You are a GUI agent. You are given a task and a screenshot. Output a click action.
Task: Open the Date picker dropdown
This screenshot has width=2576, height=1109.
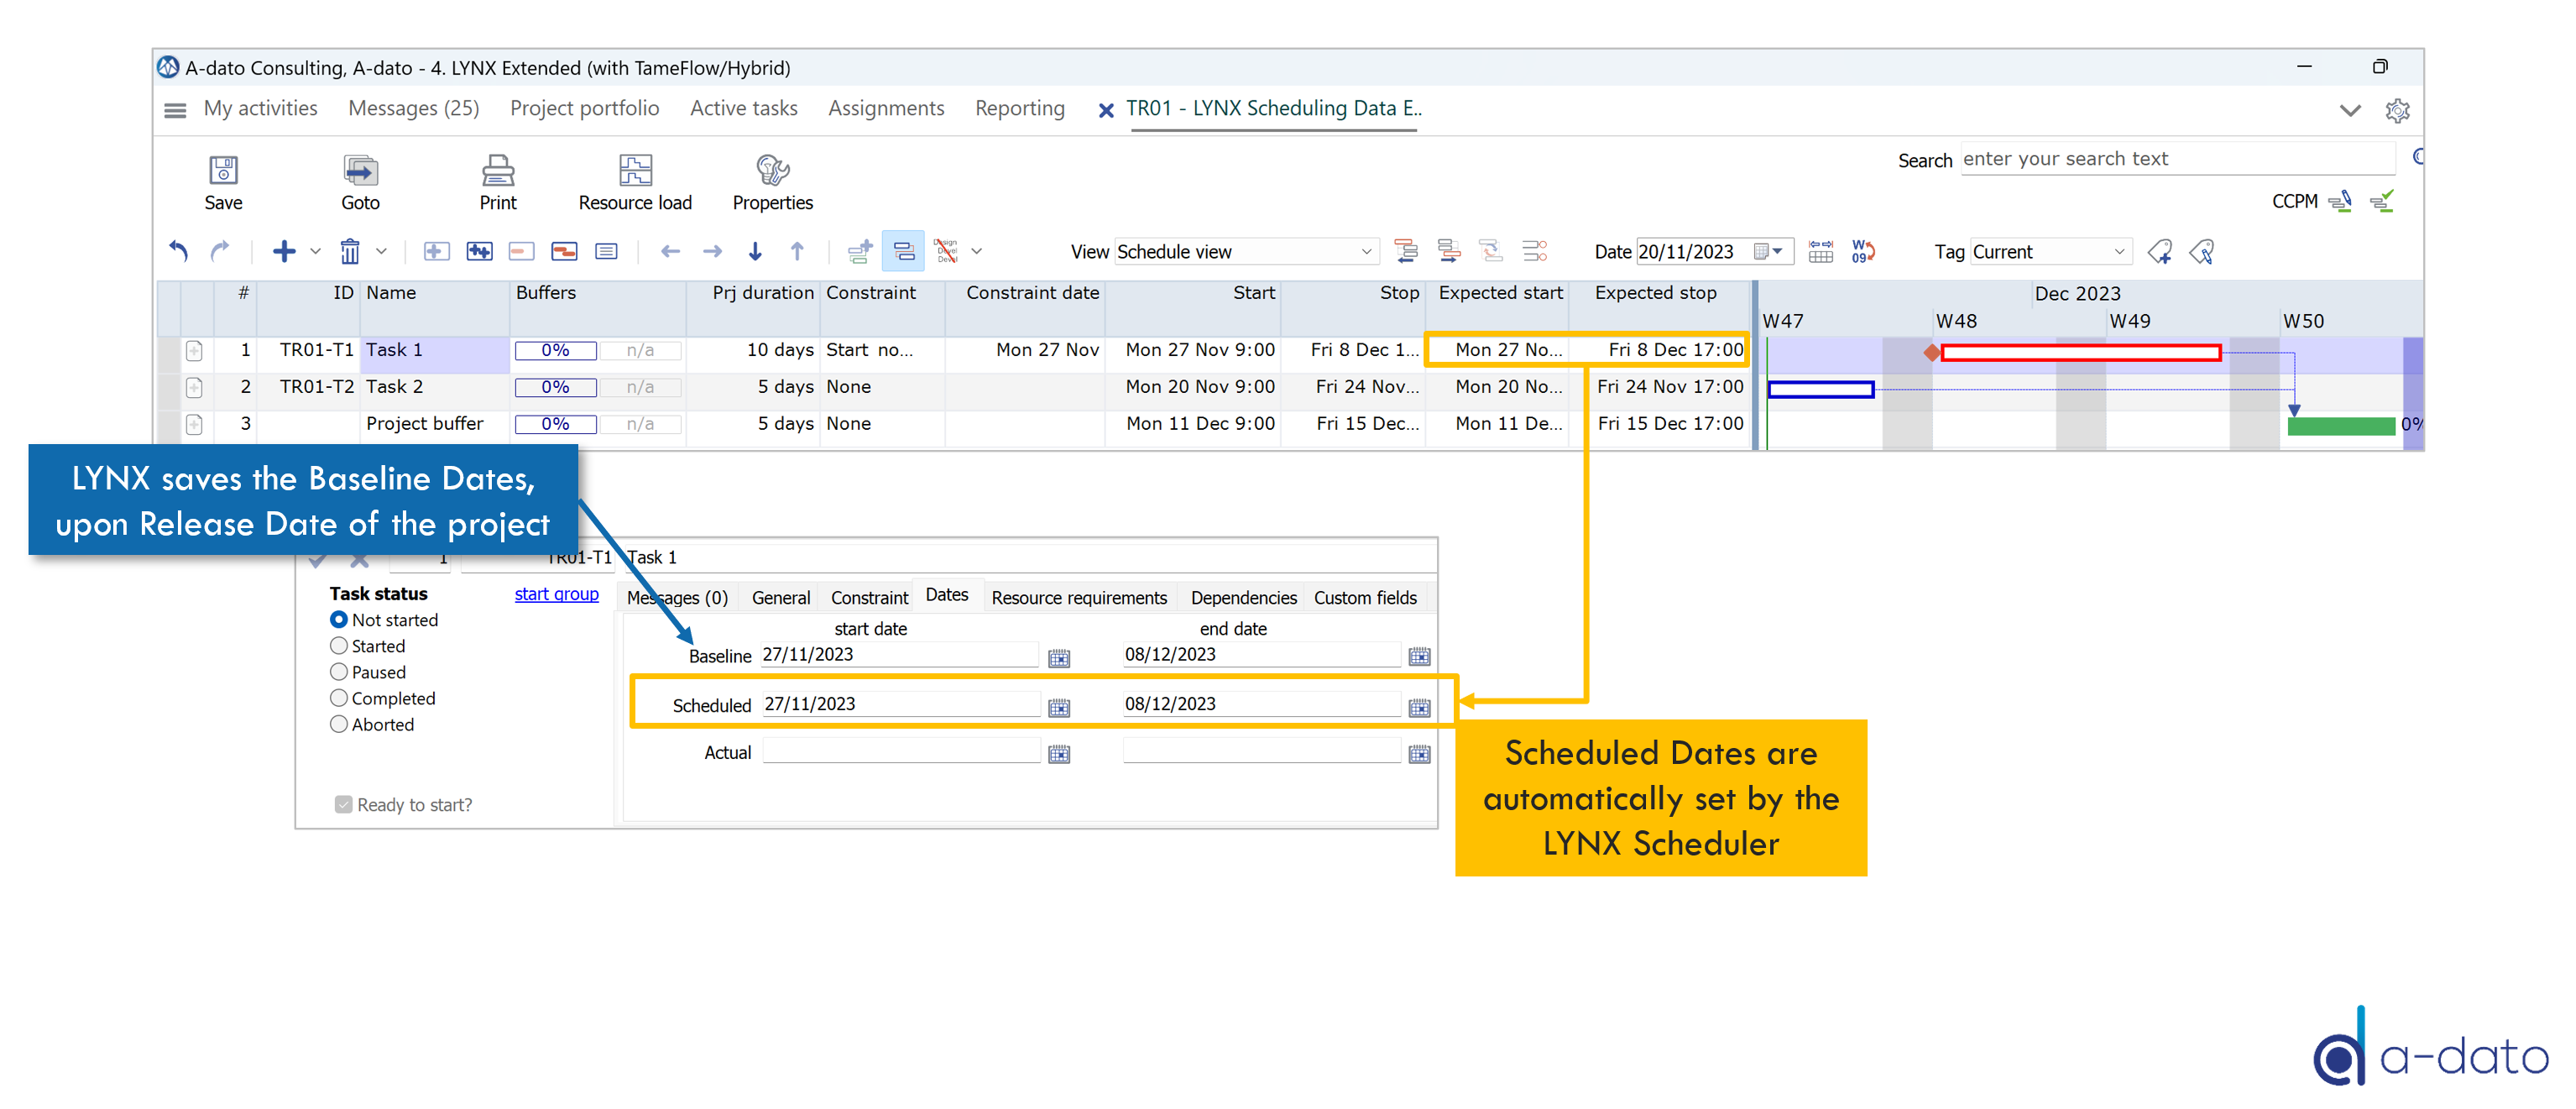(1776, 251)
